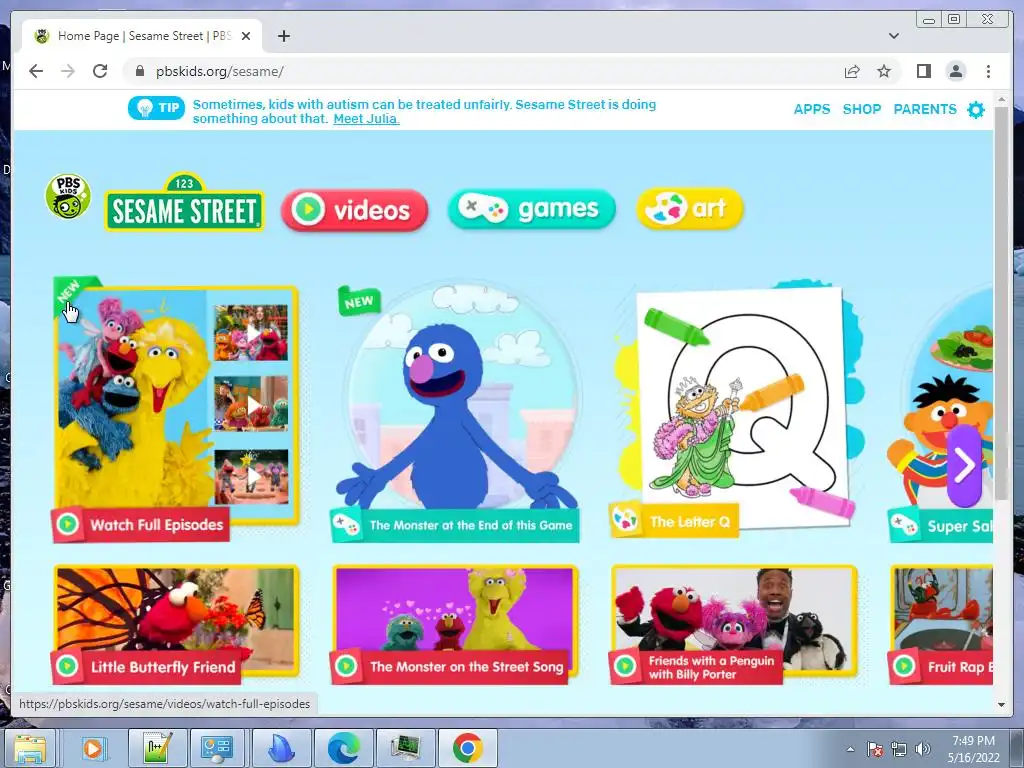Screen dimensions: 1024x768
Task: Reload the page with the refresh icon
Action: [100, 71]
